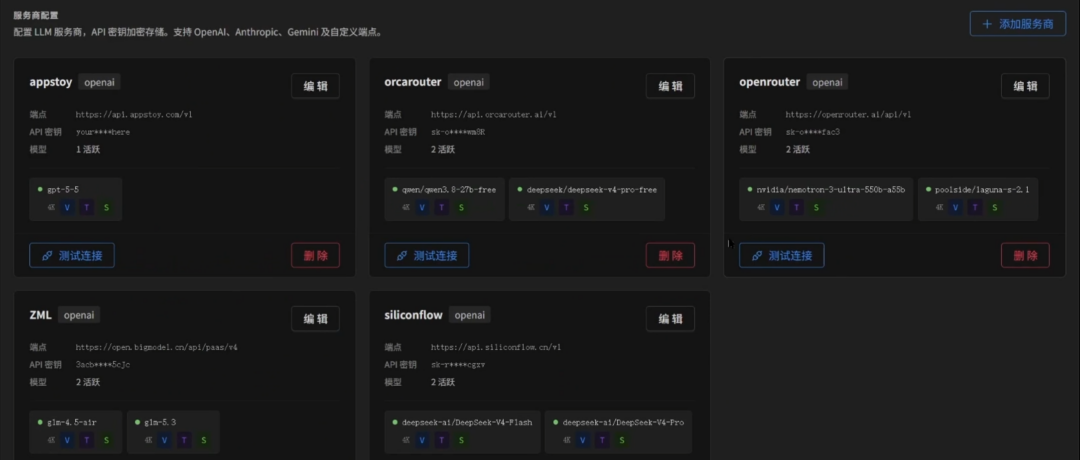Click the V badge on deepseek/deepseek-v4-pro-free
1080x460 pixels.
point(547,207)
